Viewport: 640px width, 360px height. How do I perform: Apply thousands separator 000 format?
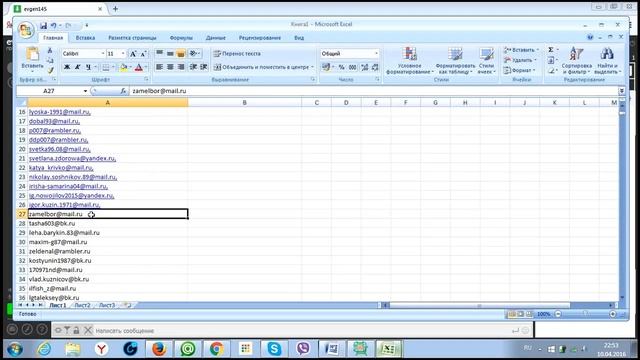click(x=352, y=67)
